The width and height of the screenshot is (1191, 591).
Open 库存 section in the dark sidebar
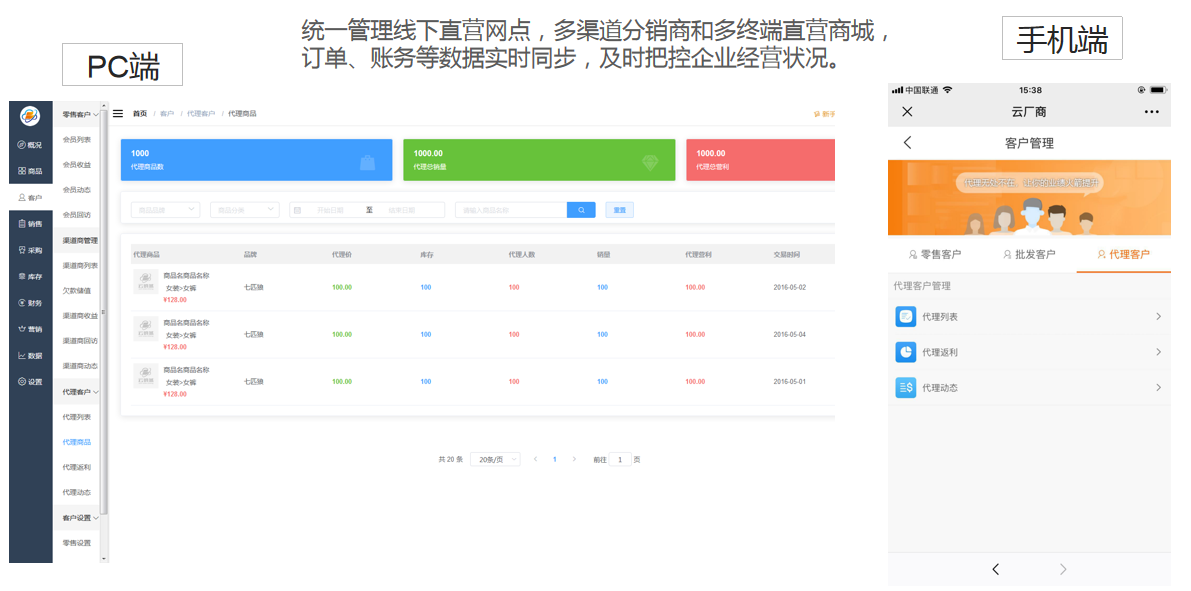30,277
